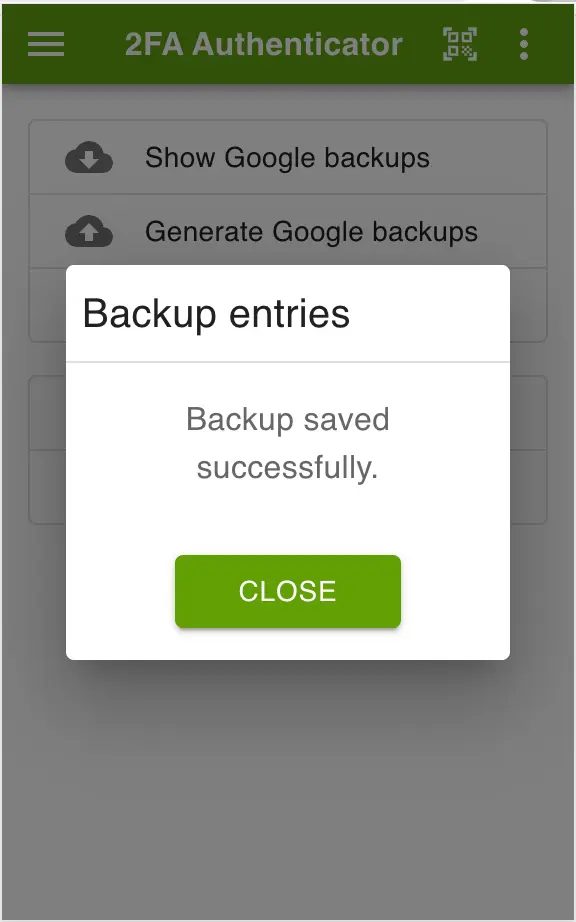Screen dimensions: 576x922
Task: Click the Backup entries dialog heading
Action: click(x=218, y=313)
